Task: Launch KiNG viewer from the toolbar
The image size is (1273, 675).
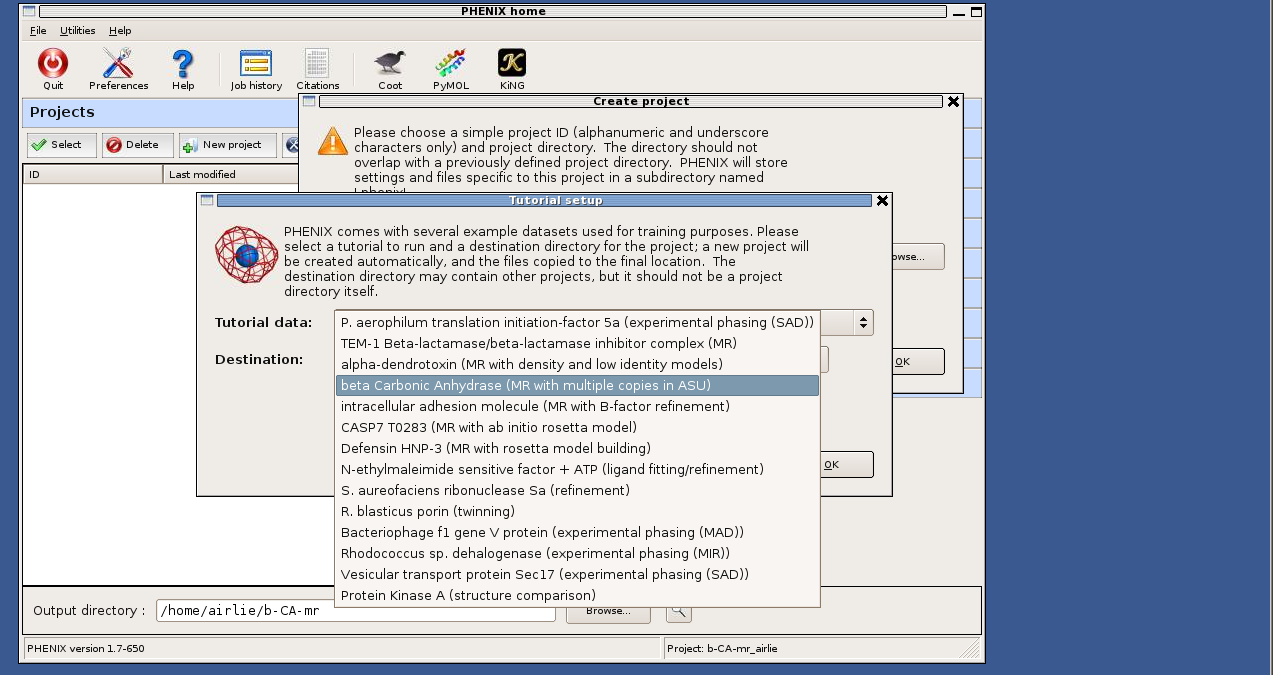Action: [512, 66]
